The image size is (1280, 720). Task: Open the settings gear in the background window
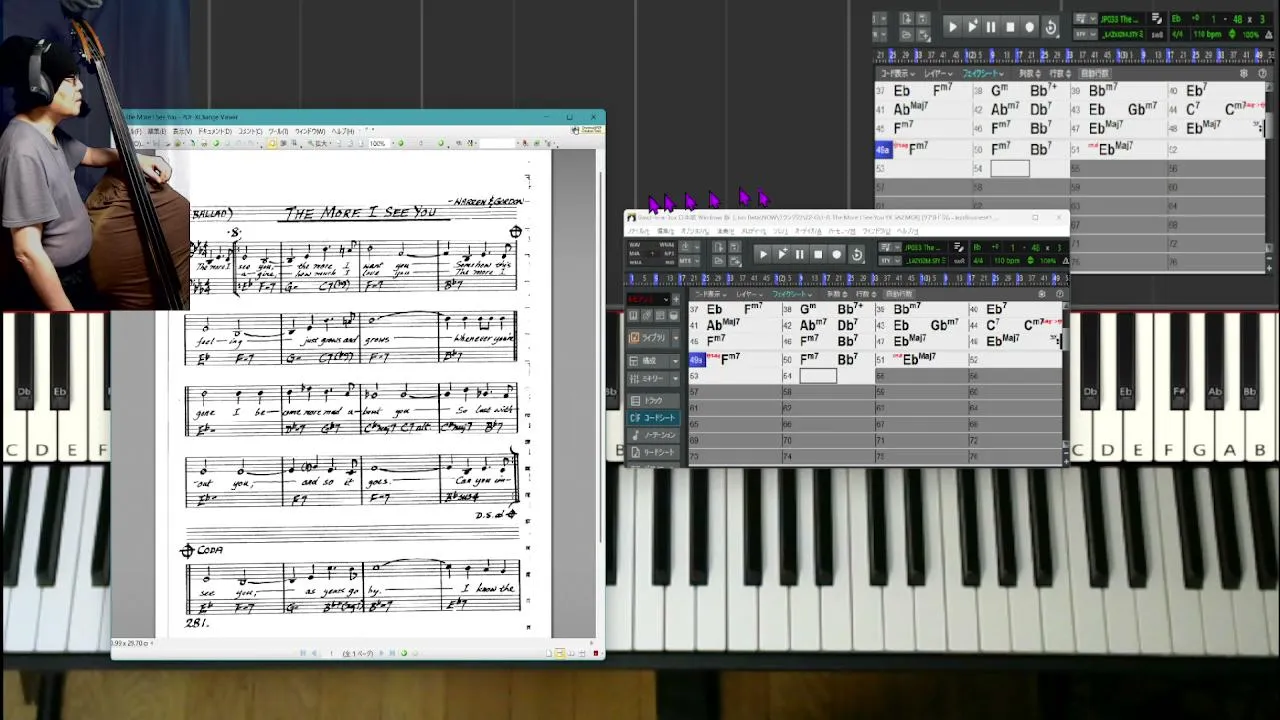point(1244,73)
